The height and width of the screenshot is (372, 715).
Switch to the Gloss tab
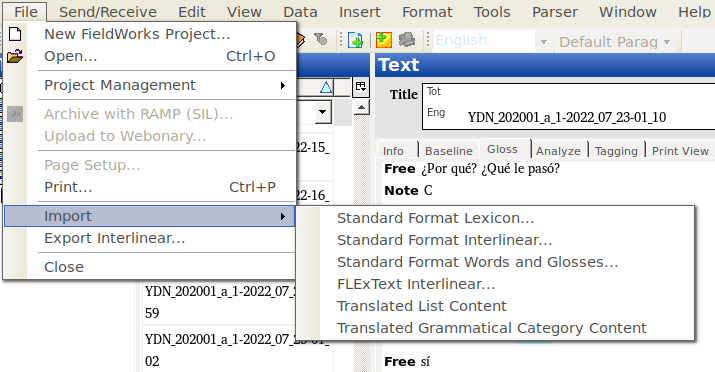tap(502, 149)
